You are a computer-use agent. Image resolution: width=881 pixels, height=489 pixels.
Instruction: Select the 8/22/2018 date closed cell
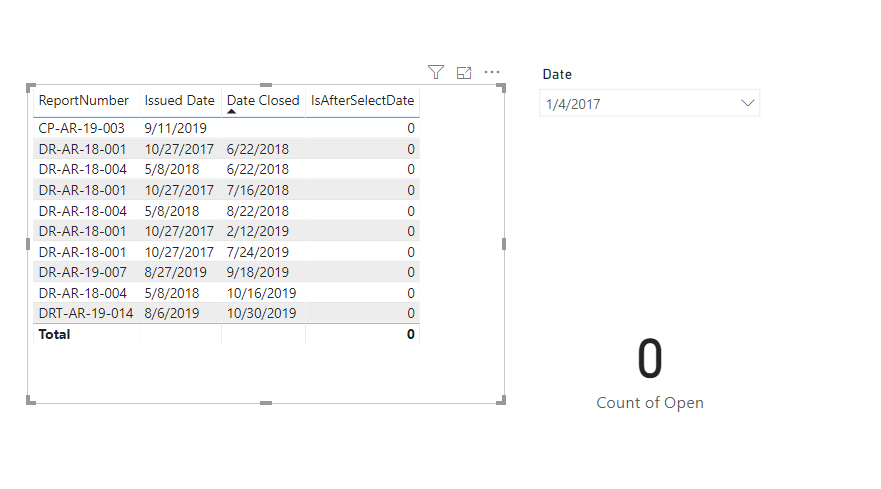click(x=257, y=211)
